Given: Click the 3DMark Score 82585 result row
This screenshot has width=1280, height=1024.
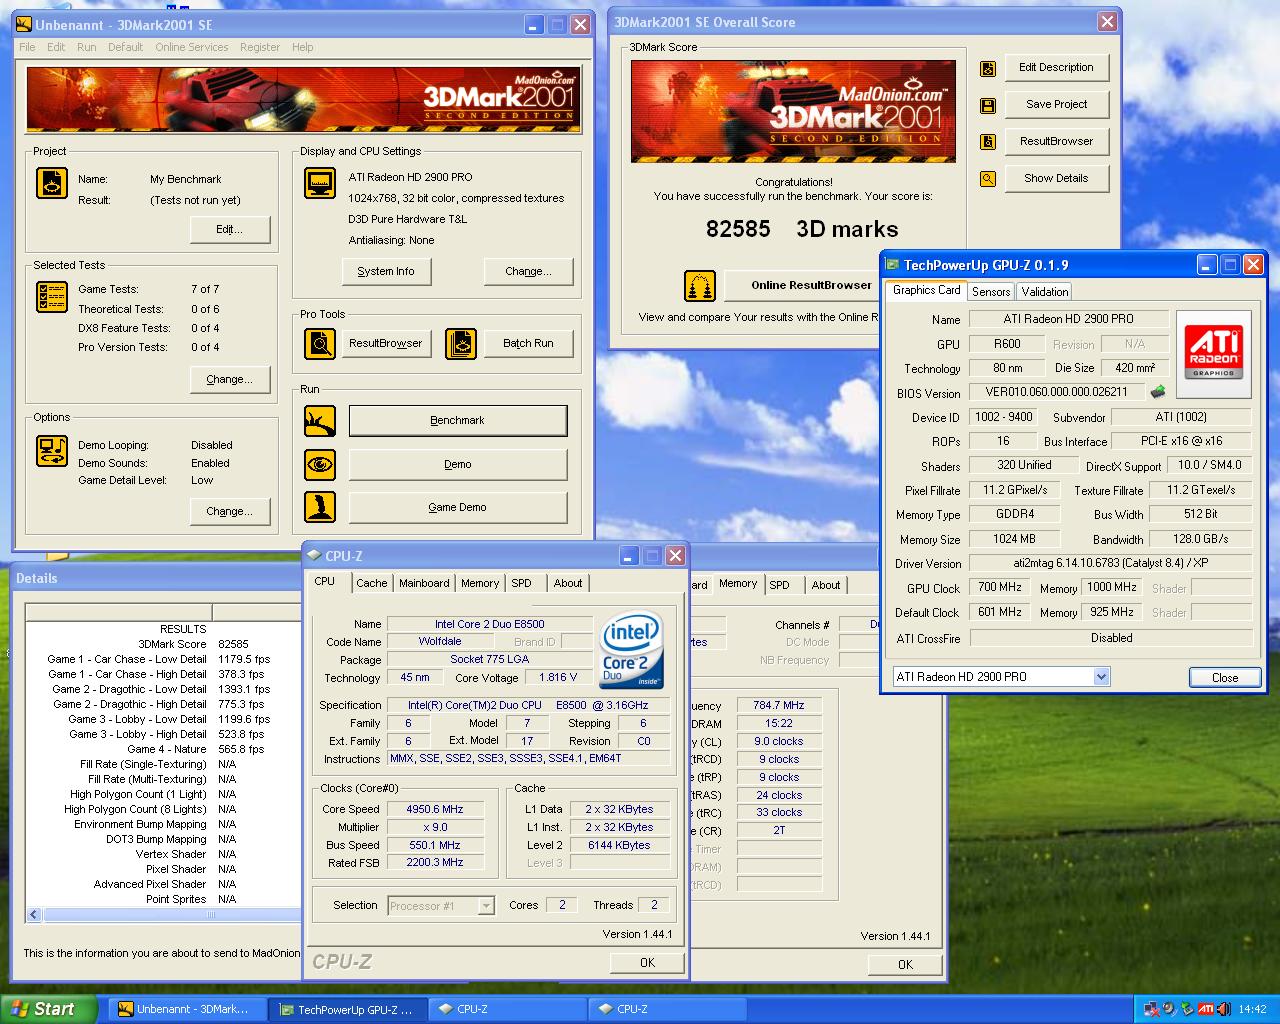Looking at the screenshot, I should (163, 644).
